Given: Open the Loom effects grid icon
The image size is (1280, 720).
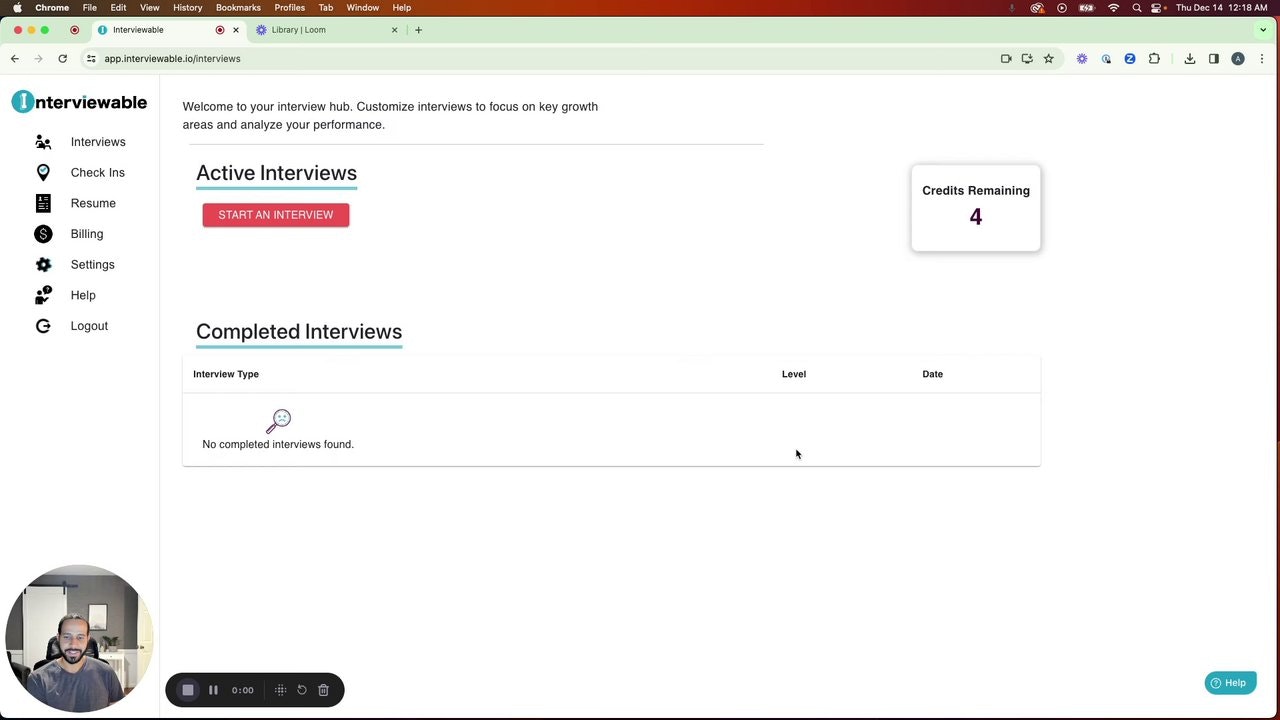Looking at the screenshot, I should (x=280, y=689).
